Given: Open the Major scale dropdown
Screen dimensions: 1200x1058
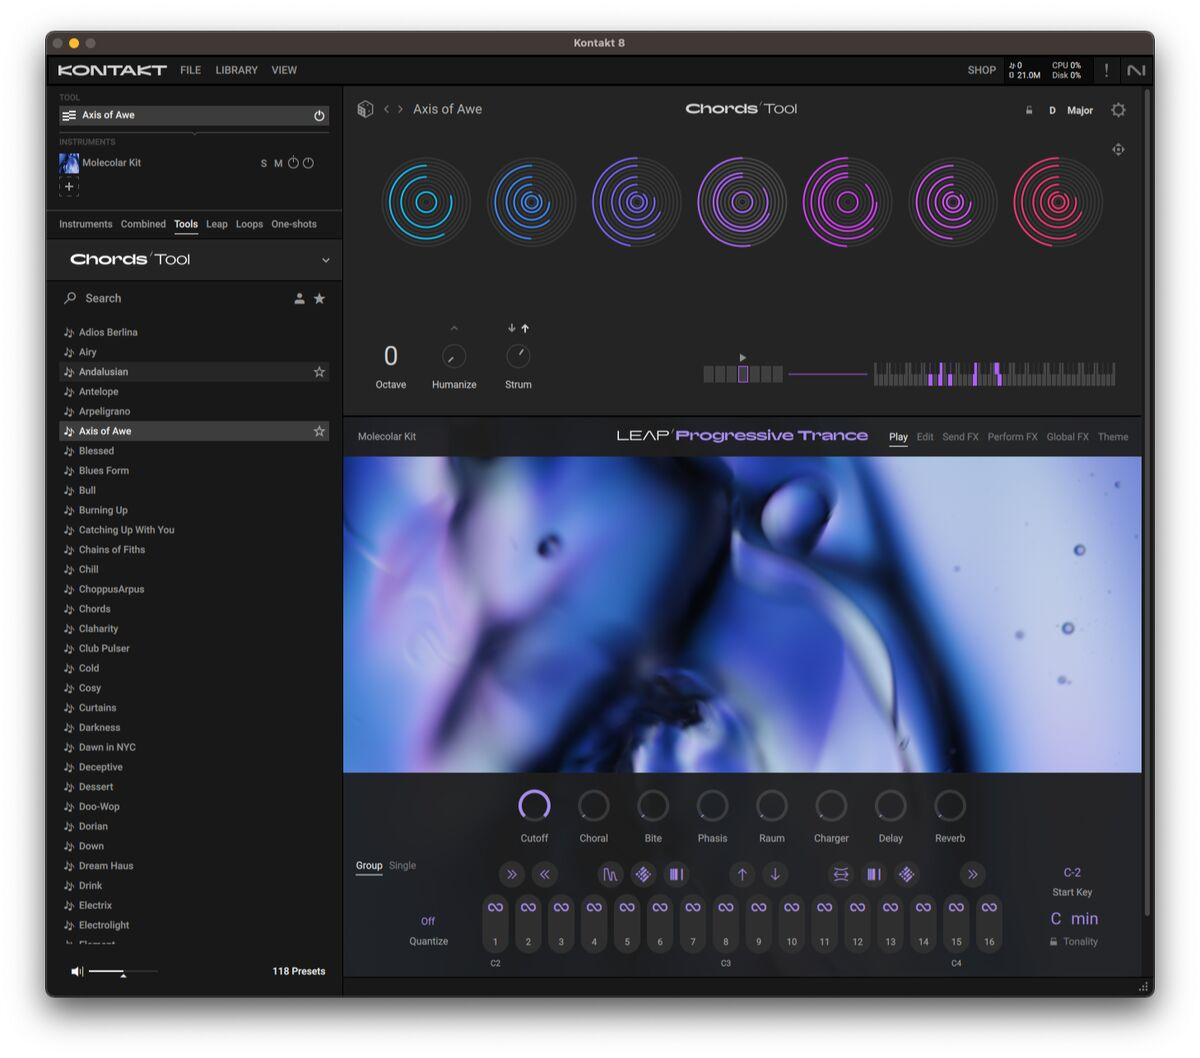Looking at the screenshot, I should point(1079,111).
